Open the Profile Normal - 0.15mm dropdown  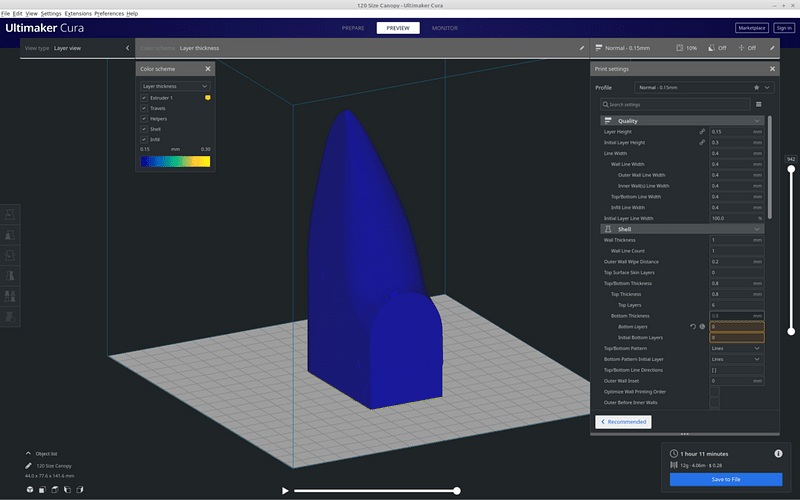pos(704,88)
